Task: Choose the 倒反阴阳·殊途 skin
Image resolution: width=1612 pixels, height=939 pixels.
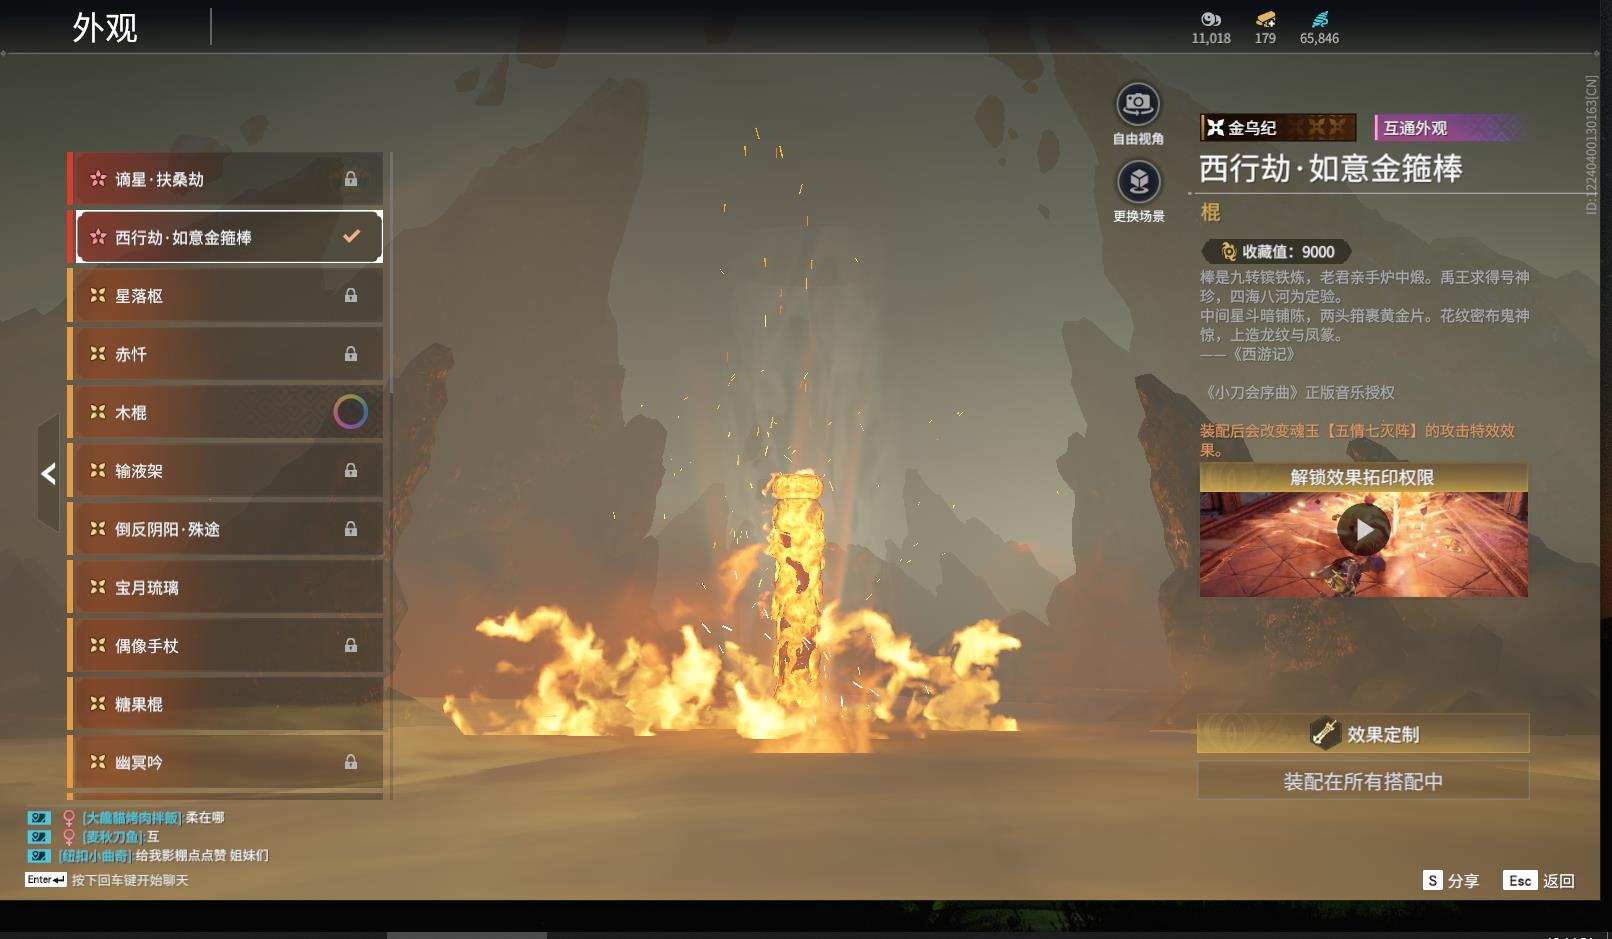Action: tap(225, 529)
